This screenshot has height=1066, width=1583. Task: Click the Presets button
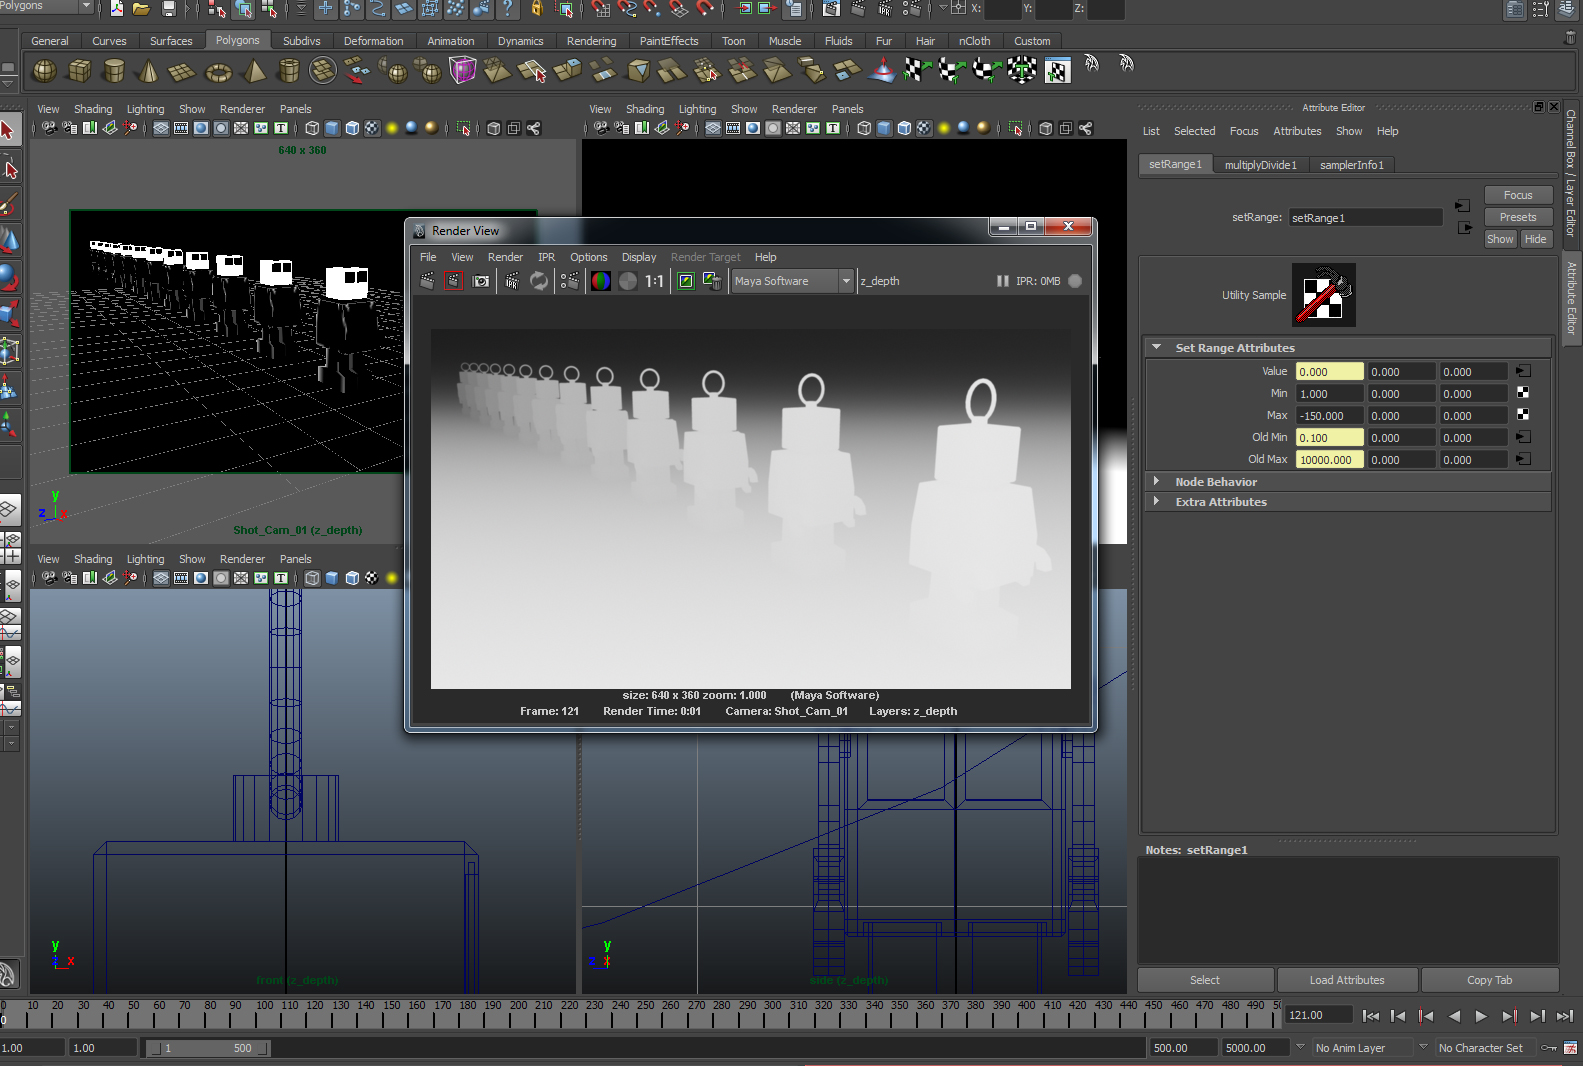point(1517,217)
